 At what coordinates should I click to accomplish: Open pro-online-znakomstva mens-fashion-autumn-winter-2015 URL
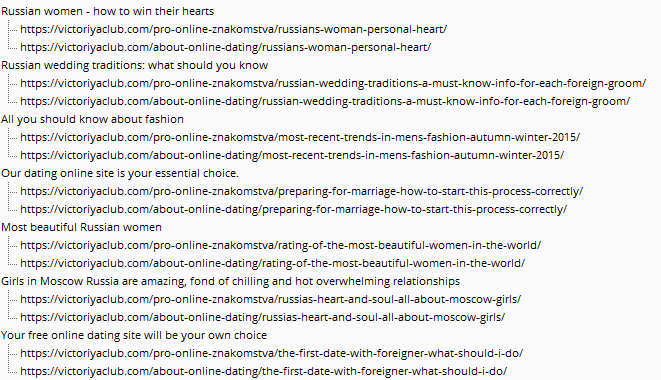pos(300,137)
